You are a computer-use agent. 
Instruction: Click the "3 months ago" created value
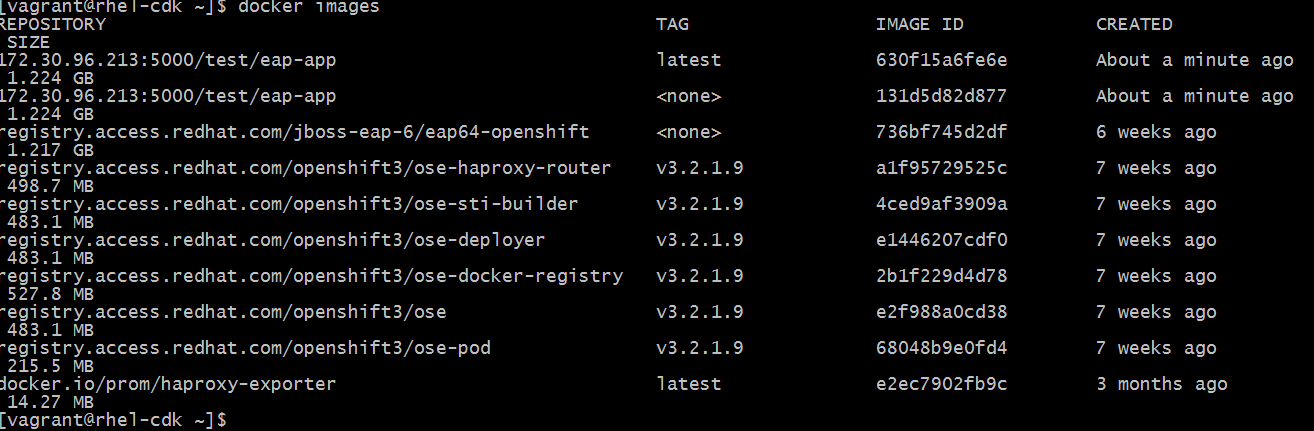[x=1161, y=384]
